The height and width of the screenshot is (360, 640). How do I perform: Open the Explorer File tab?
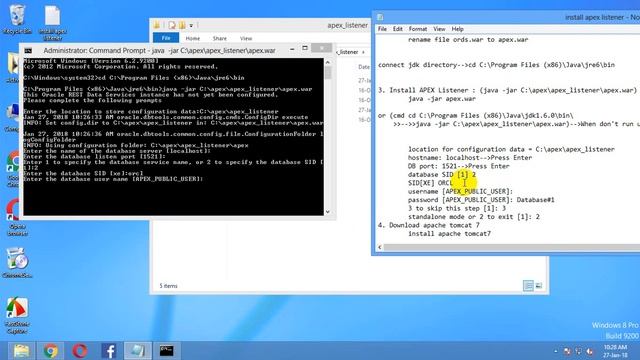166,38
